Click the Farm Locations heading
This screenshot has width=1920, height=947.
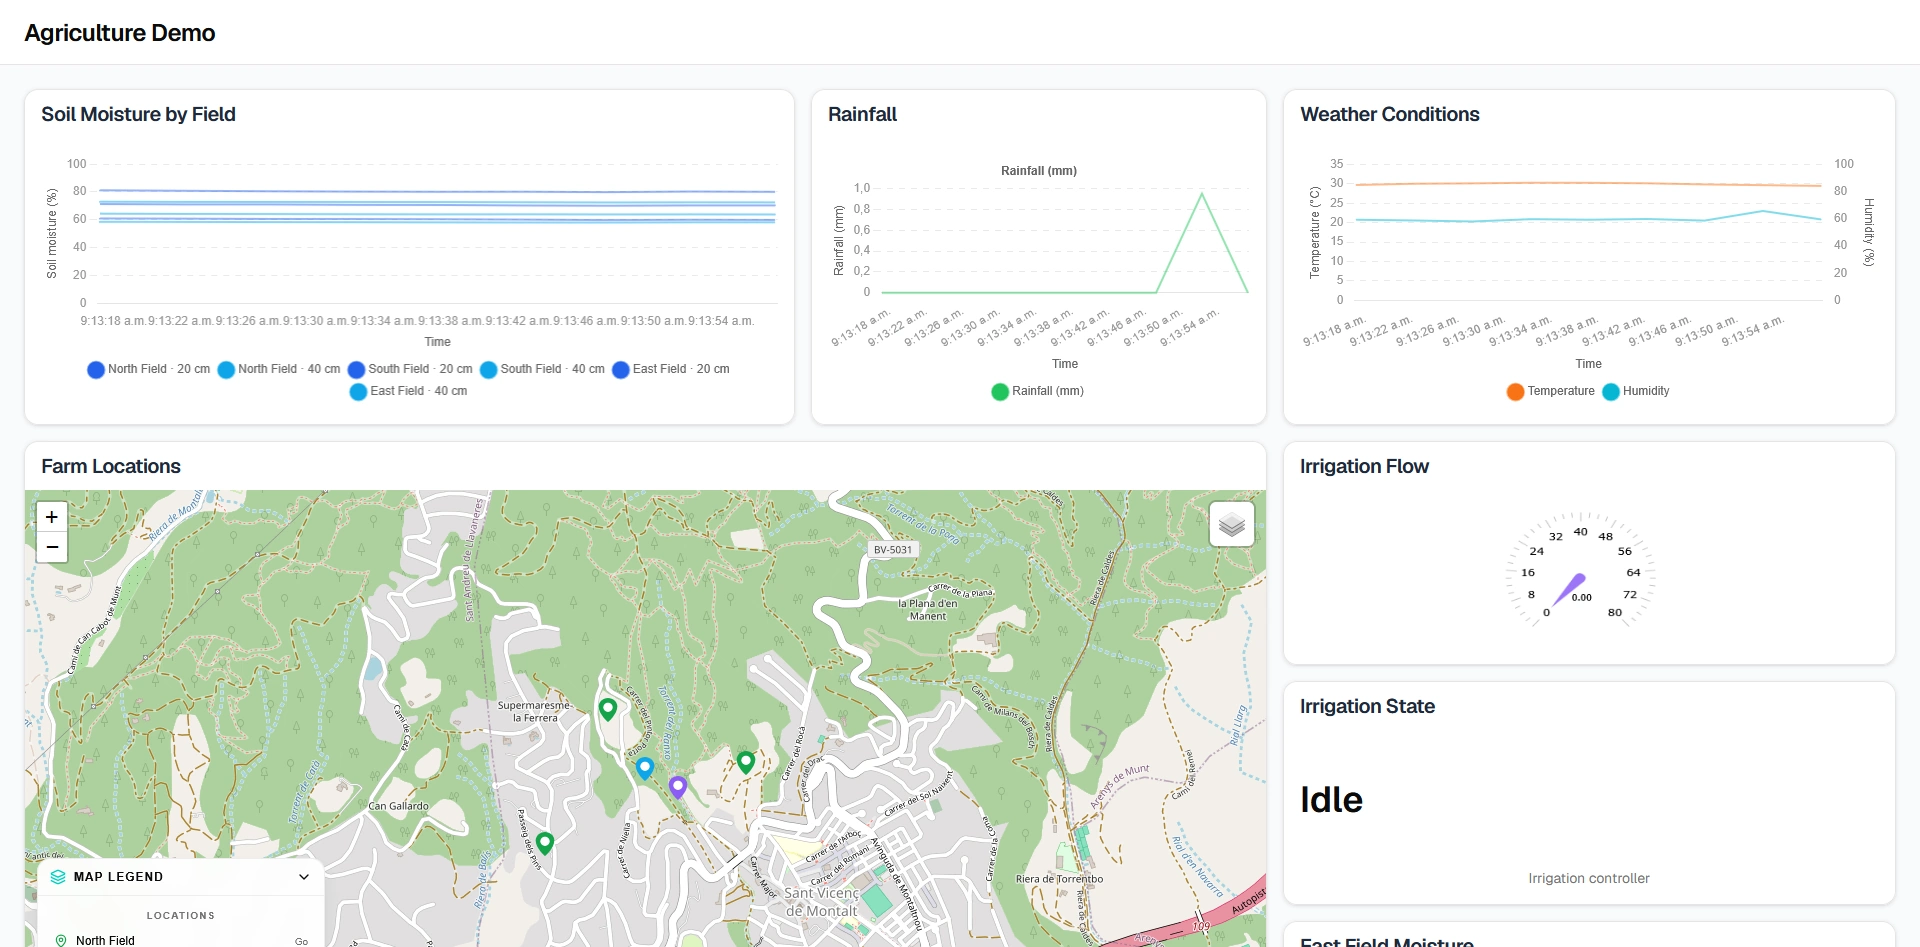point(111,466)
